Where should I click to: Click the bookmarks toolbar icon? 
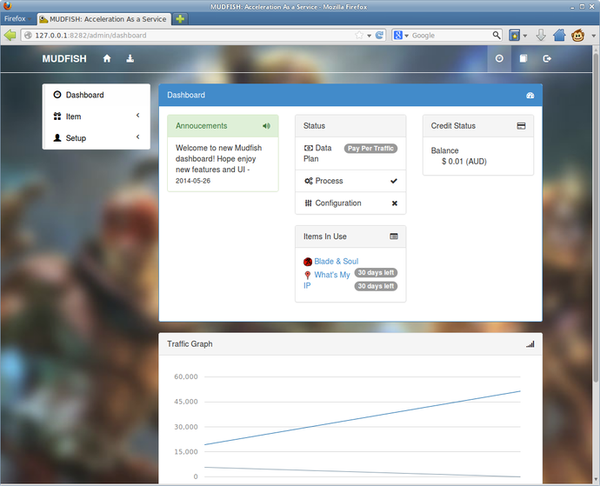pos(515,35)
